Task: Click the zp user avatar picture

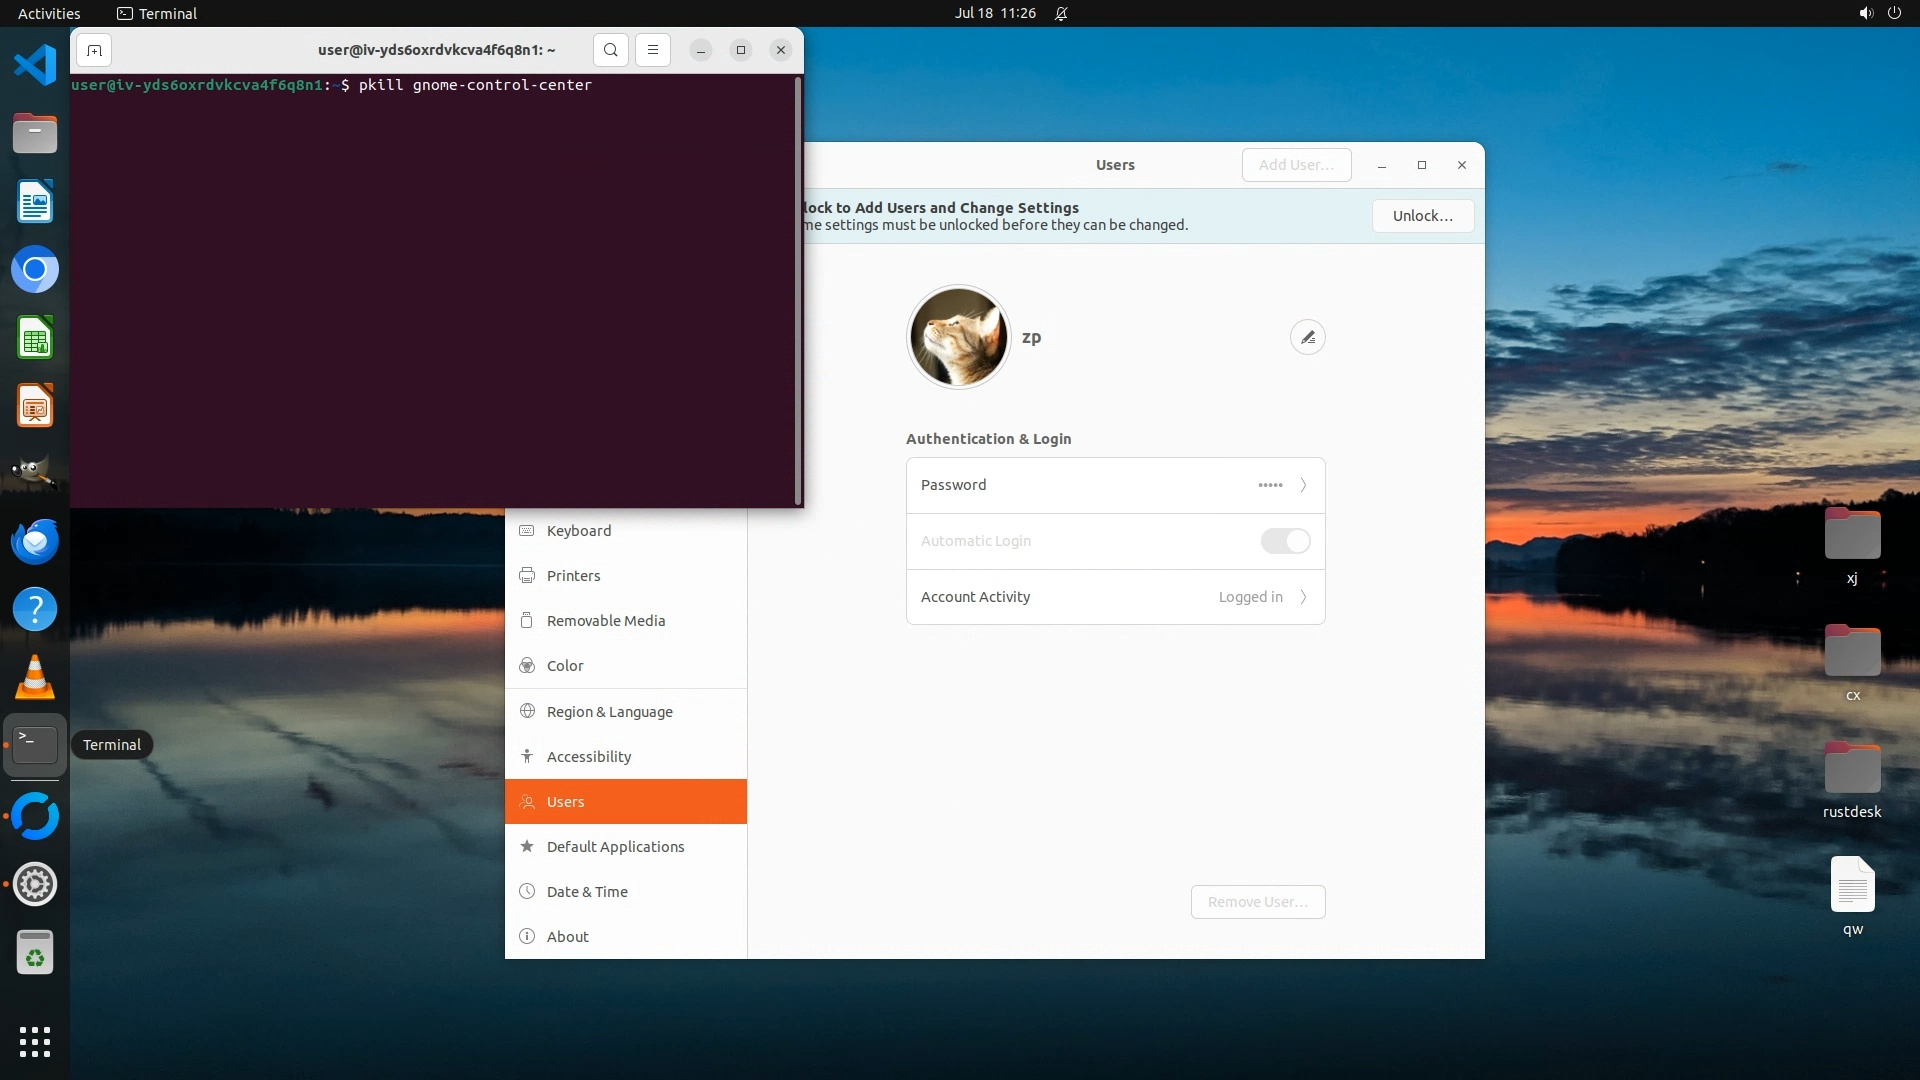Action: click(x=958, y=338)
